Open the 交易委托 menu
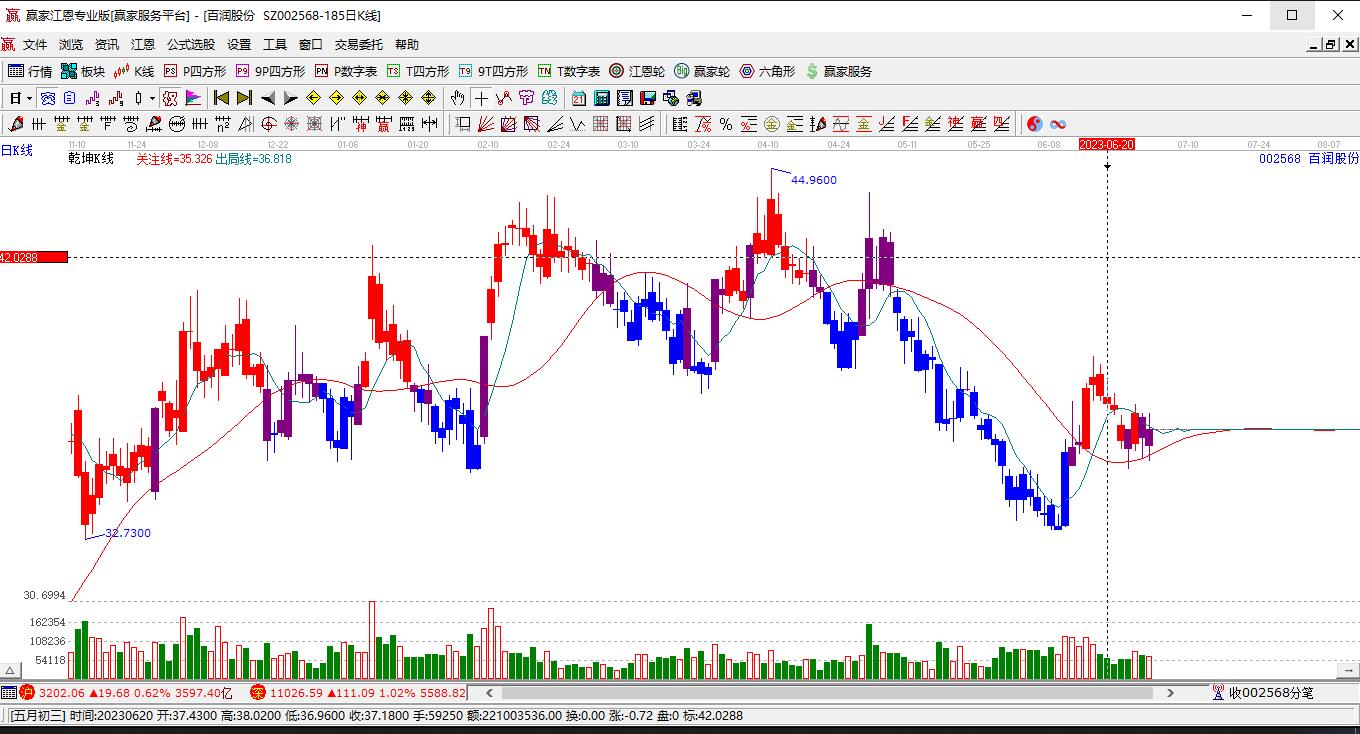 coord(359,44)
